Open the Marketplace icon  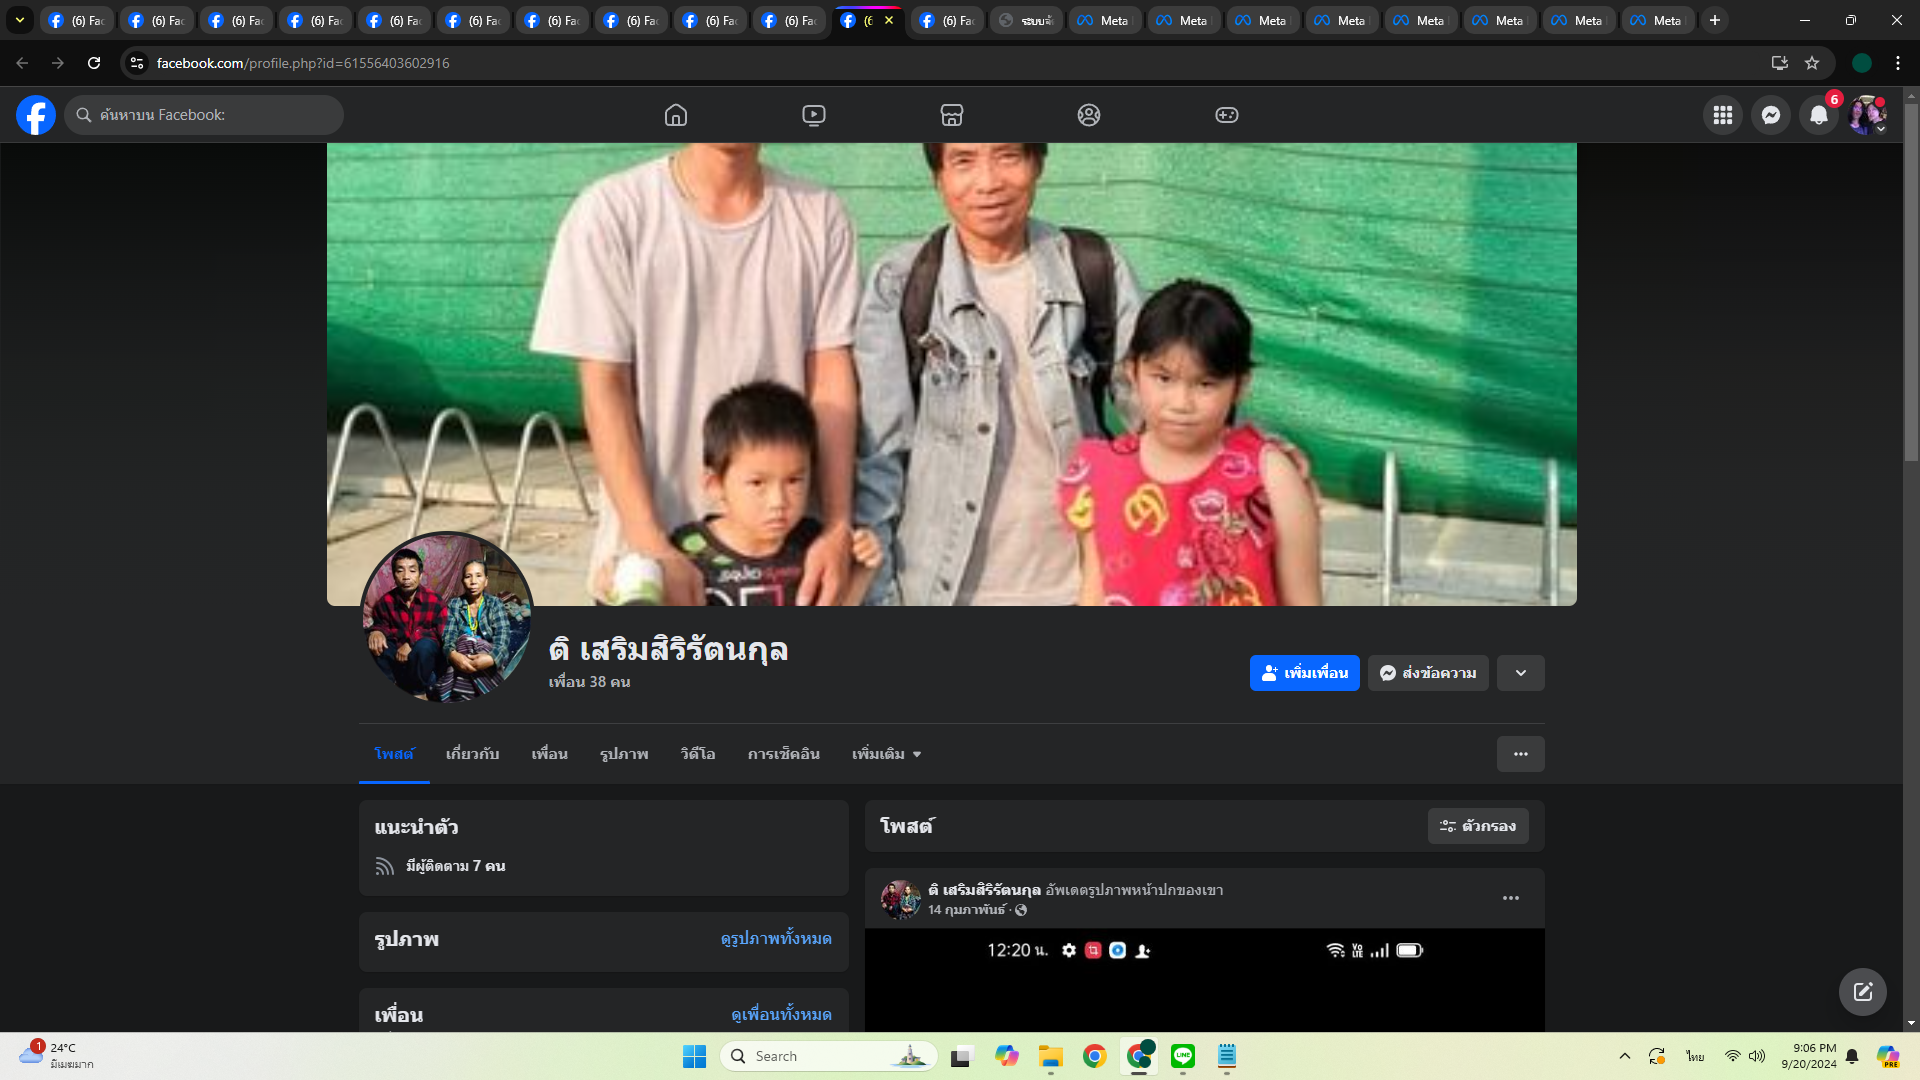[x=952, y=115]
